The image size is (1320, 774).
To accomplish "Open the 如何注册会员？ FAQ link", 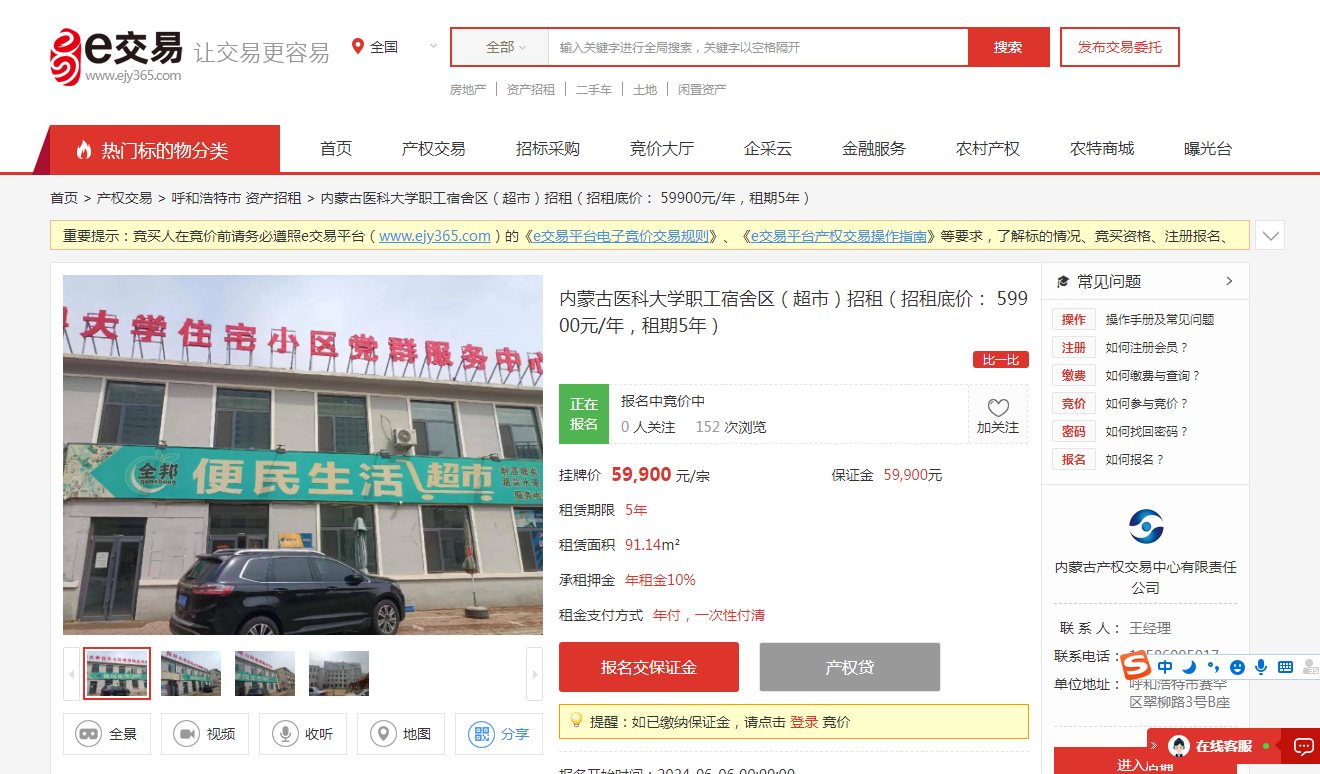I will click(1147, 348).
